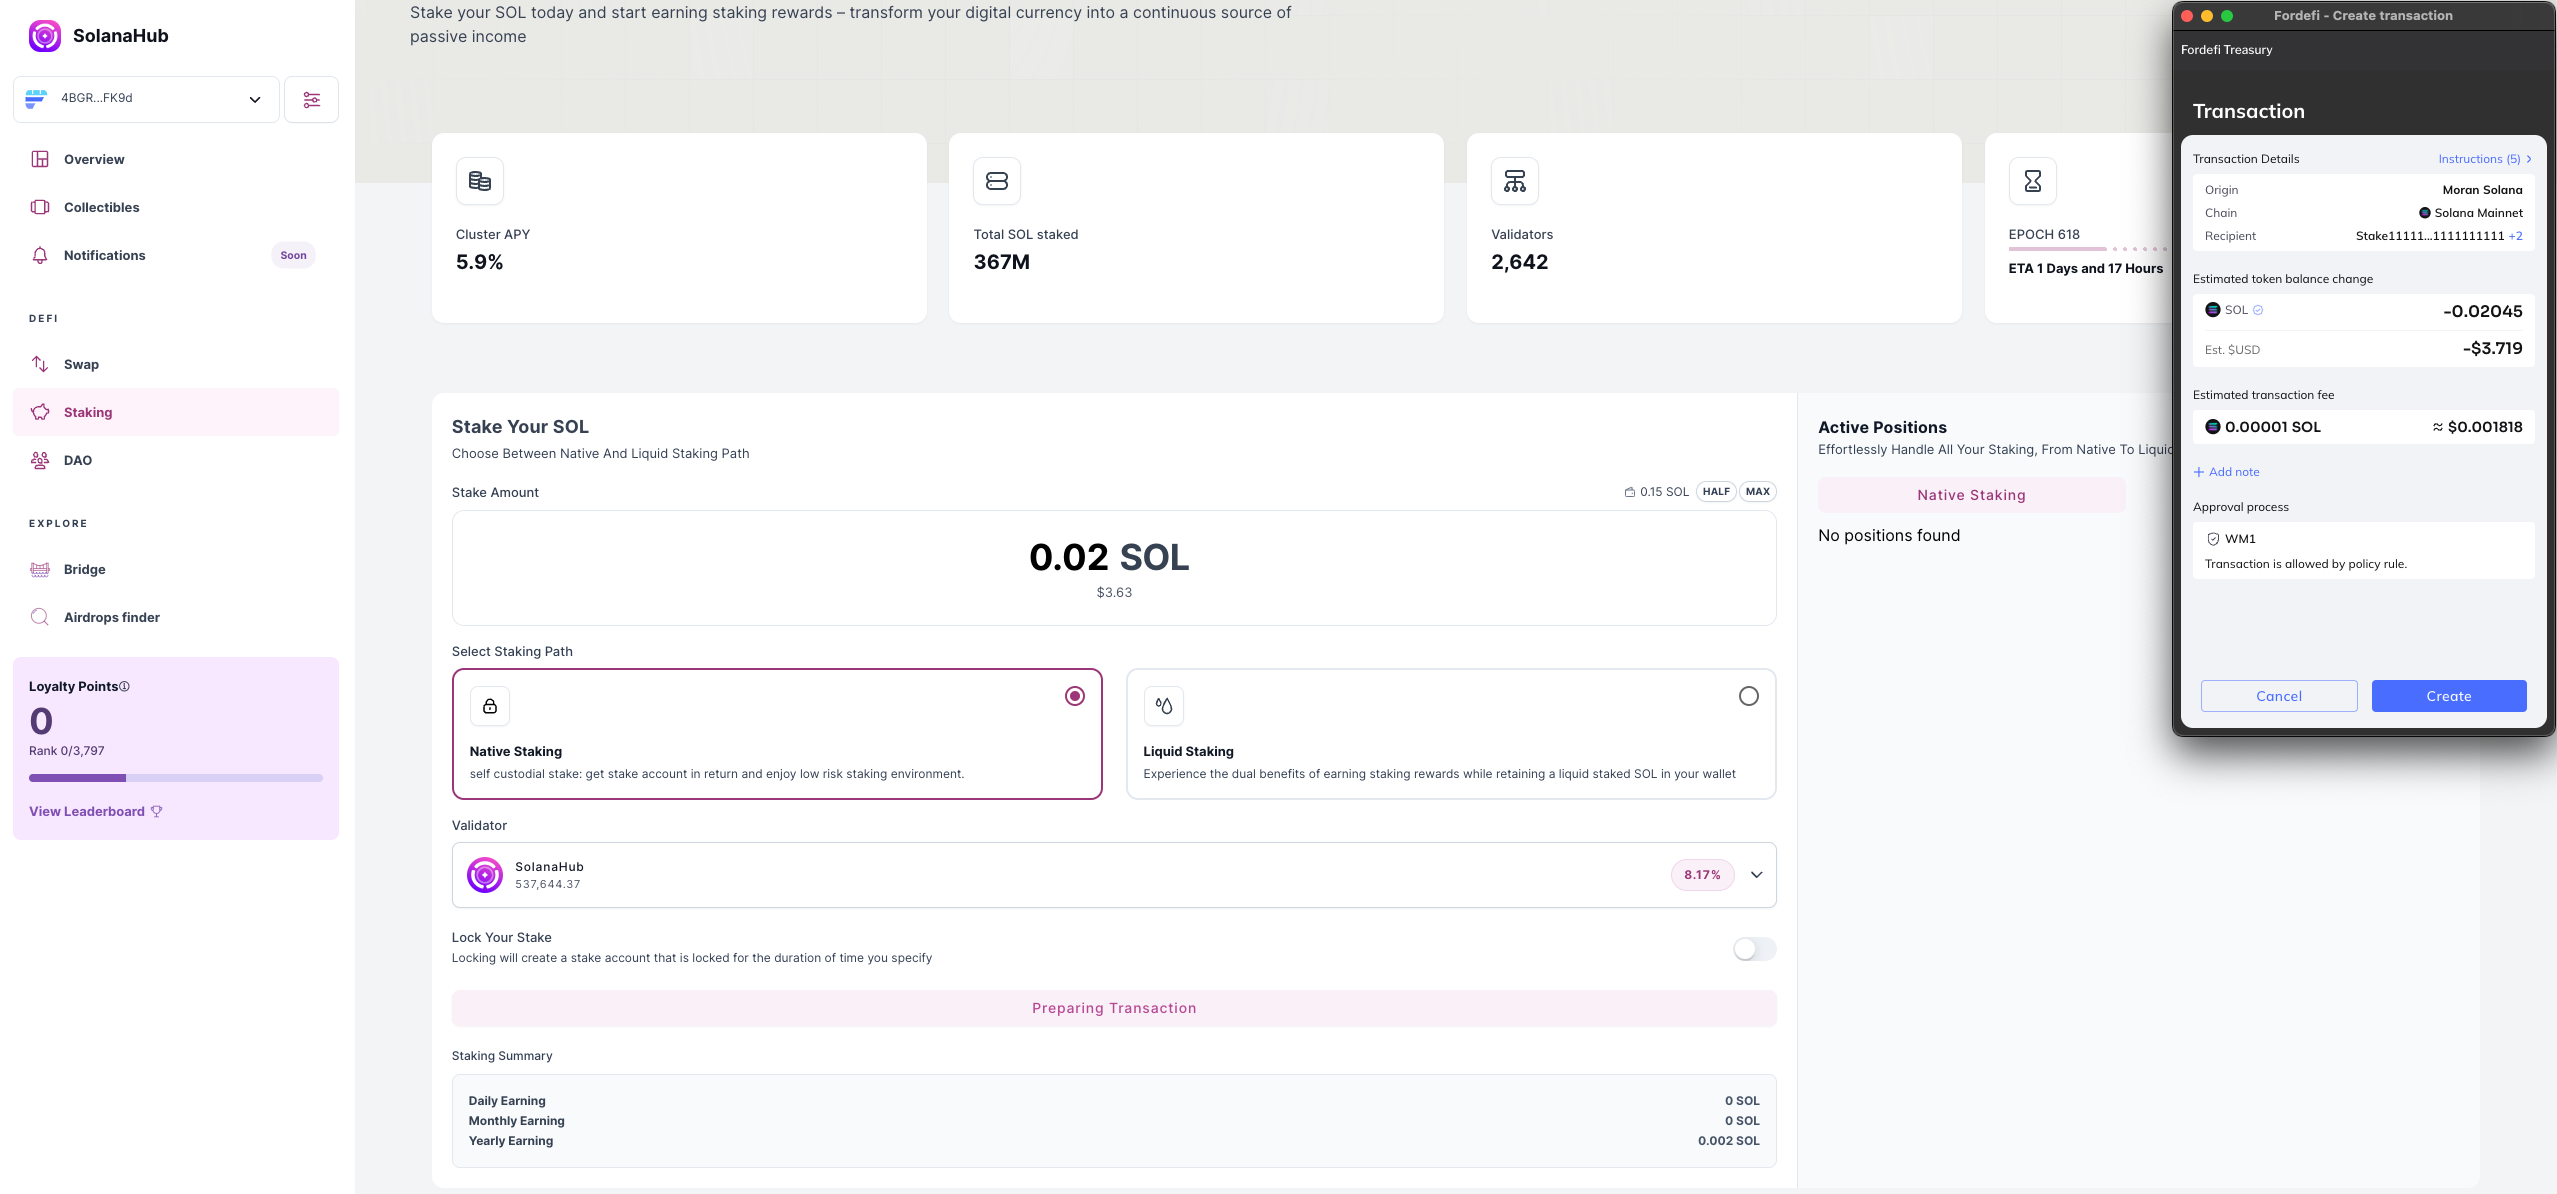Open the Bridge menu item
Image resolution: width=2557 pixels, height=1194 pixels.
pos(176,569)
